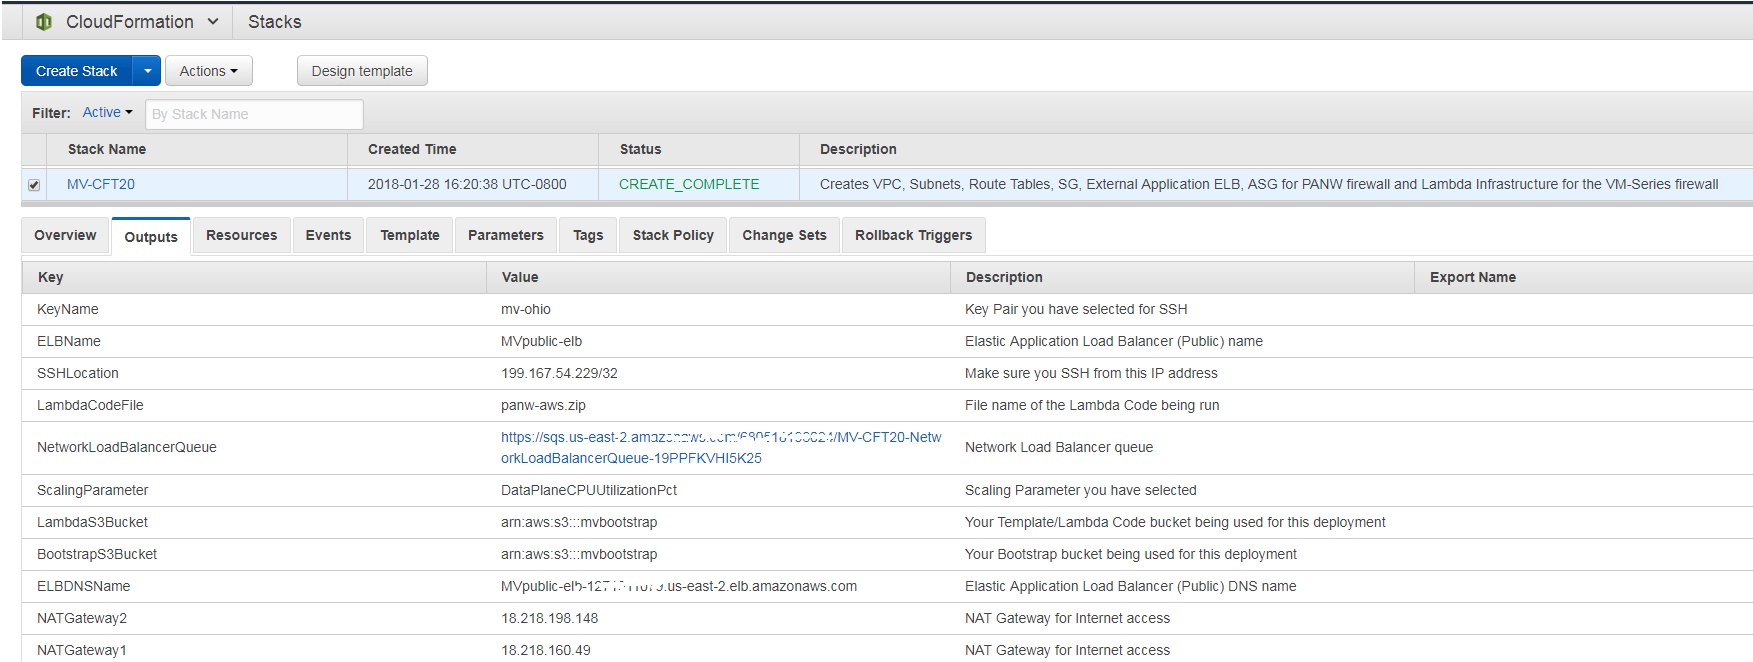Image resolution: width=1753 pixels, height=662 pixels.
Task: Open the Template tab
Action: (409, 235)
